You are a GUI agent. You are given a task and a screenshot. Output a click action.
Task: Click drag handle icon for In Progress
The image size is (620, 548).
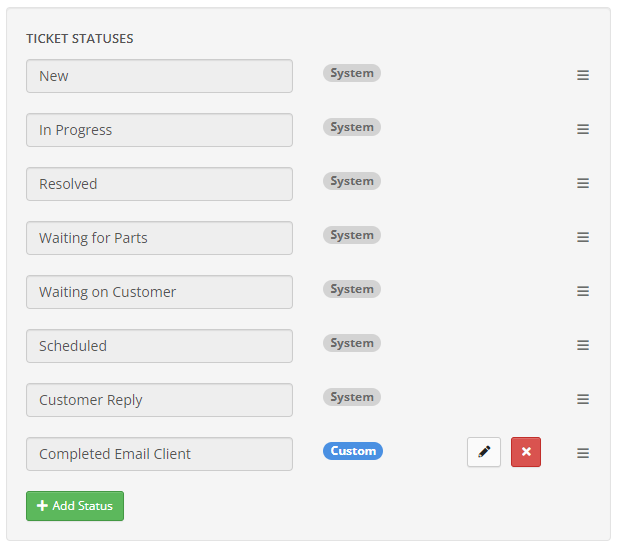[x=583, y=129]
